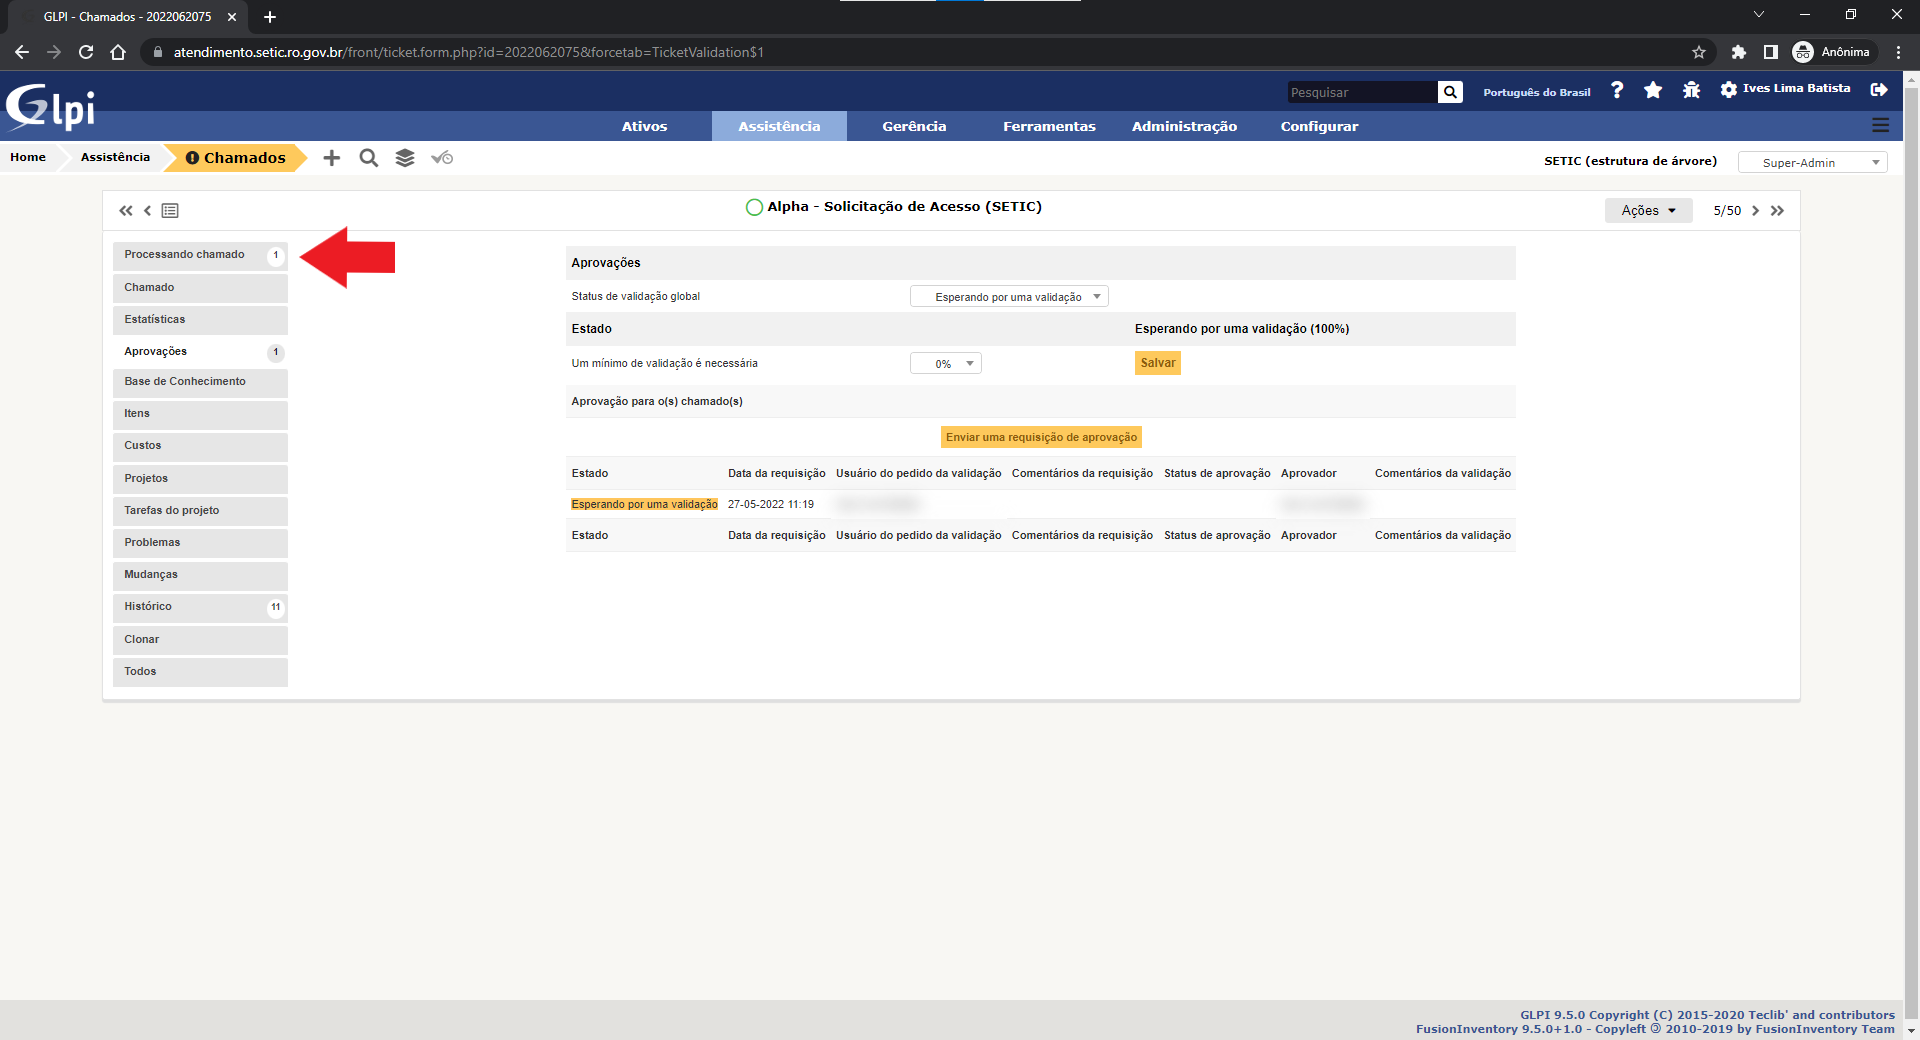
Task: Open the Custos tab
Action: [x=200, y=446]
